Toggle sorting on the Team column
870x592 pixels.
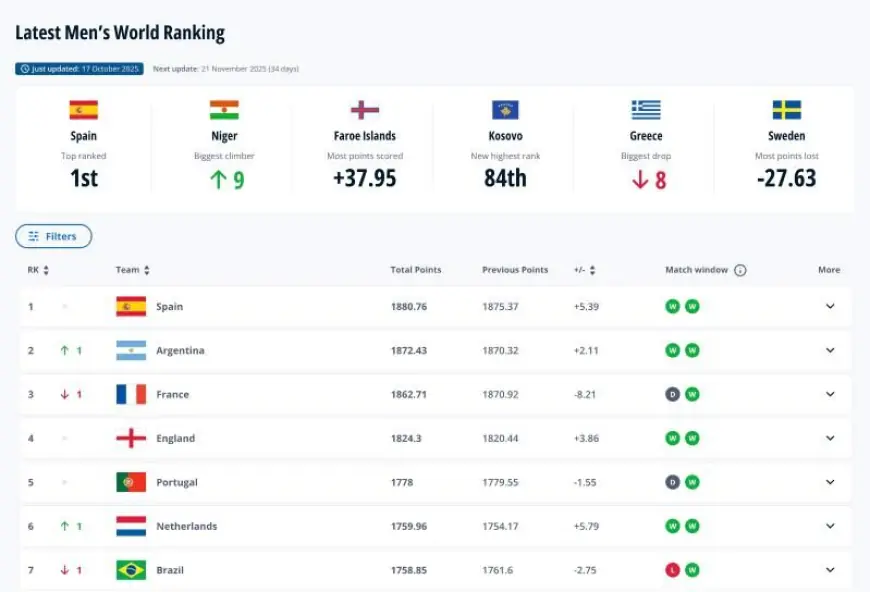tap(147, 270)
